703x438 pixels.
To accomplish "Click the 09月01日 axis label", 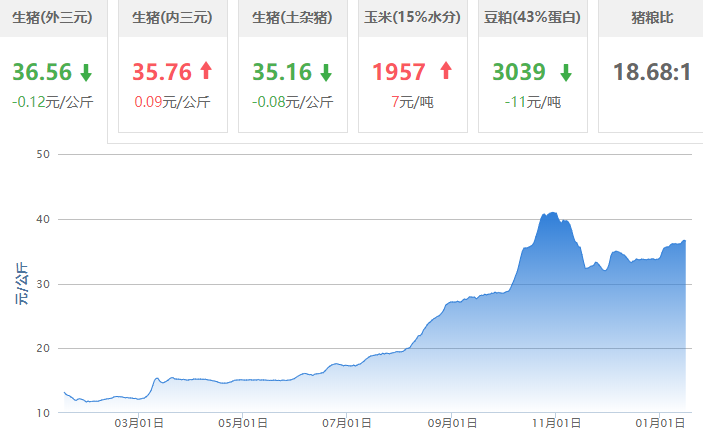I will (x=452, y=423).
